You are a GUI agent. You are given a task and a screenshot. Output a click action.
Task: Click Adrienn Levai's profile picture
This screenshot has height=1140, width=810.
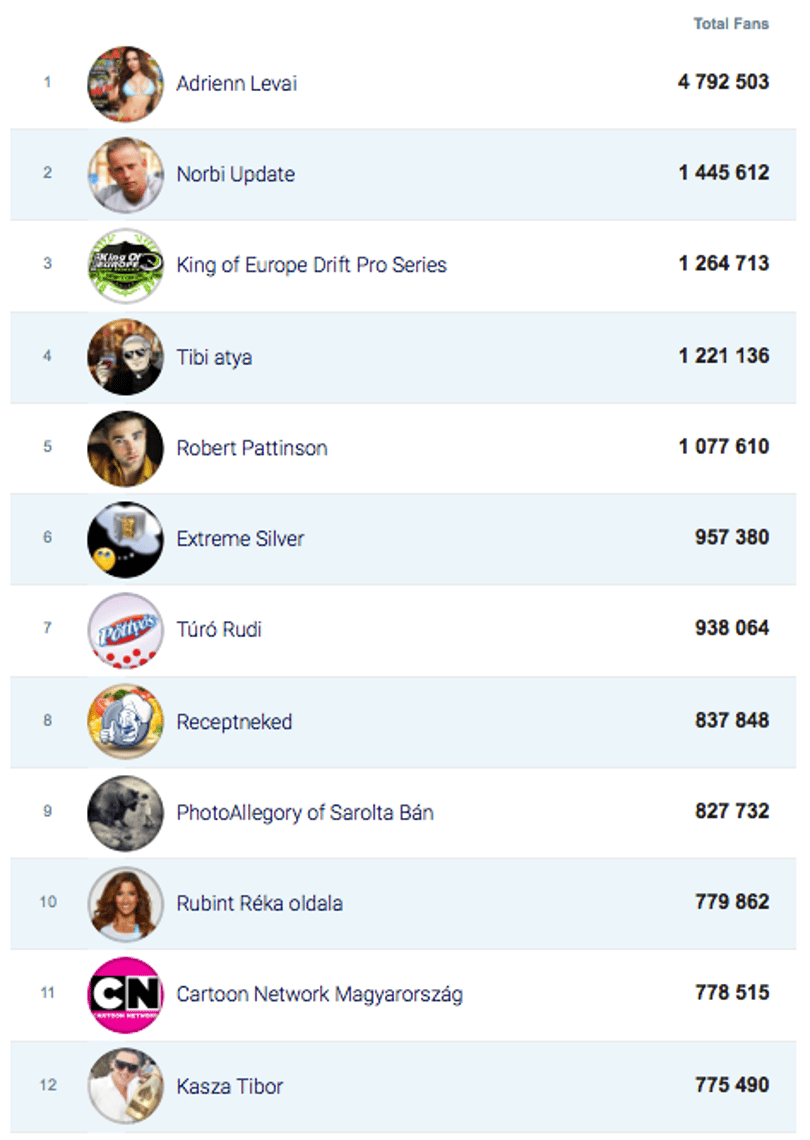(125, 84)
